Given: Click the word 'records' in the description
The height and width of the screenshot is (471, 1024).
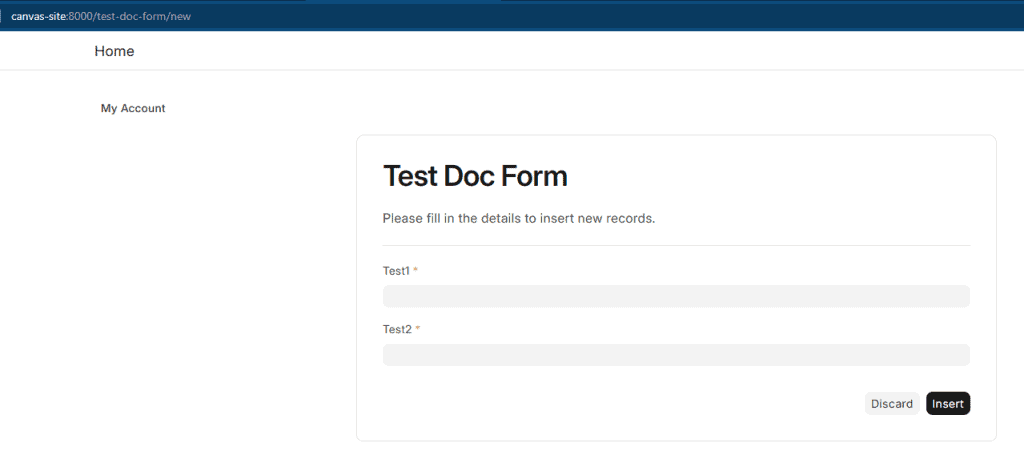Looking at the screenshot, I should [x=630, y=218].
